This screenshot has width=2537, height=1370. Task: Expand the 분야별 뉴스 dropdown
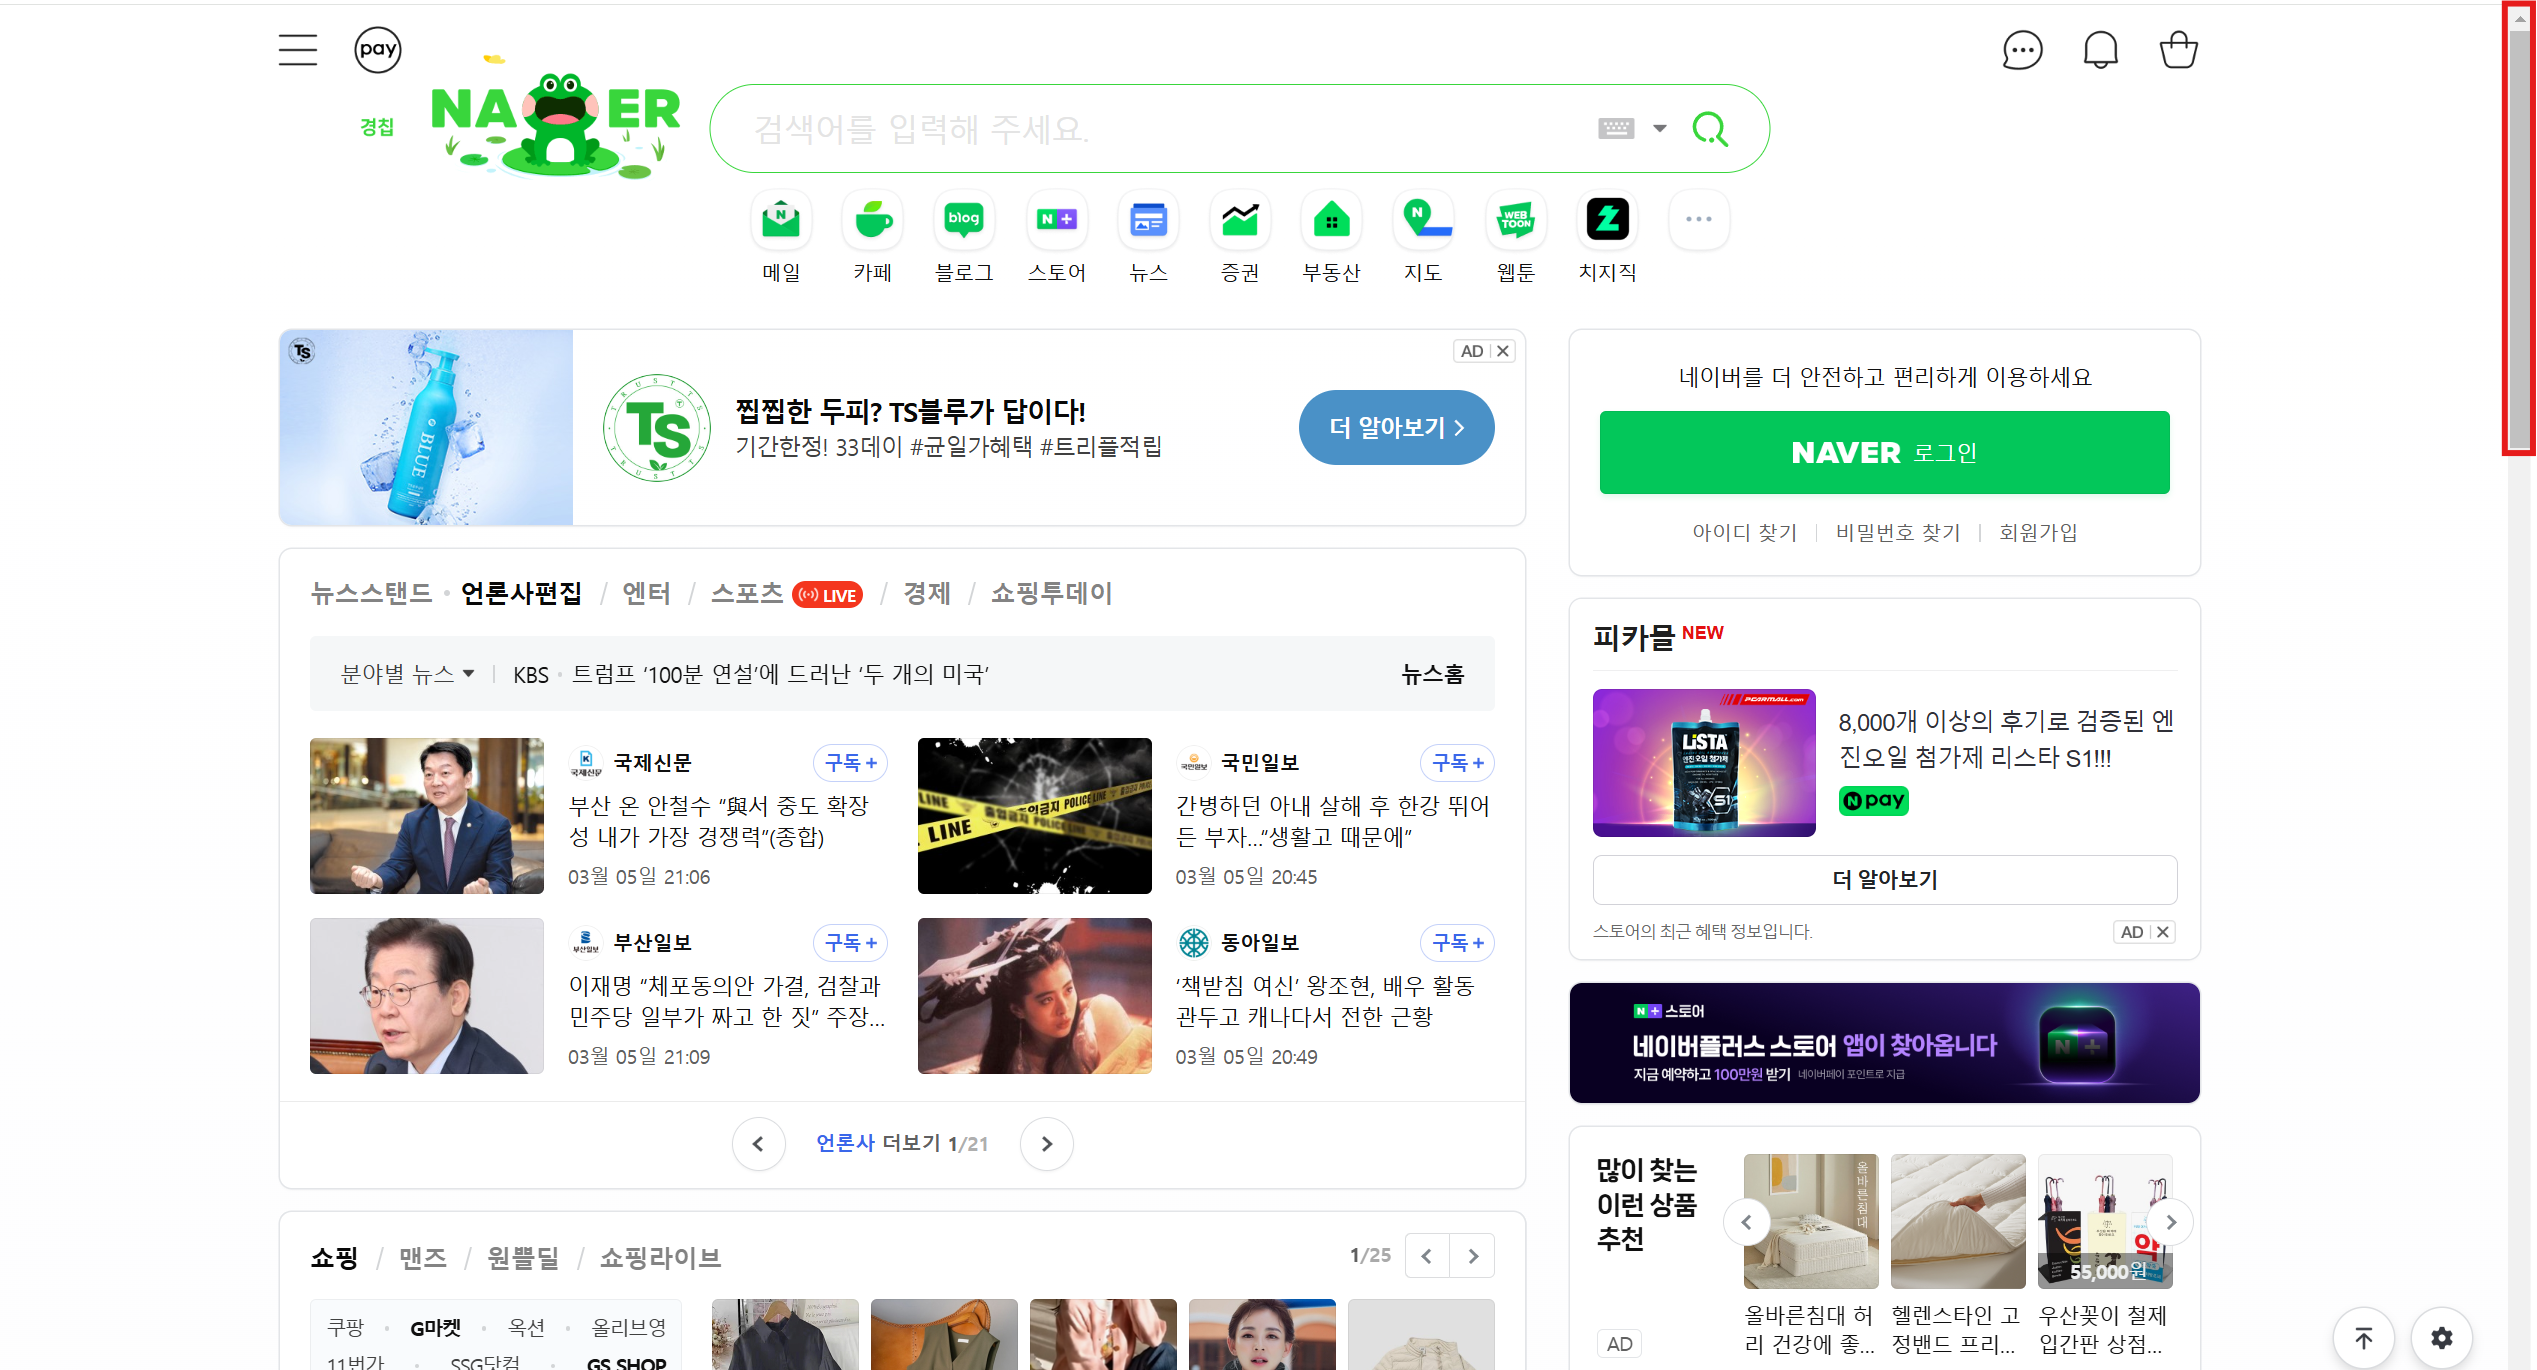[407, 675]
